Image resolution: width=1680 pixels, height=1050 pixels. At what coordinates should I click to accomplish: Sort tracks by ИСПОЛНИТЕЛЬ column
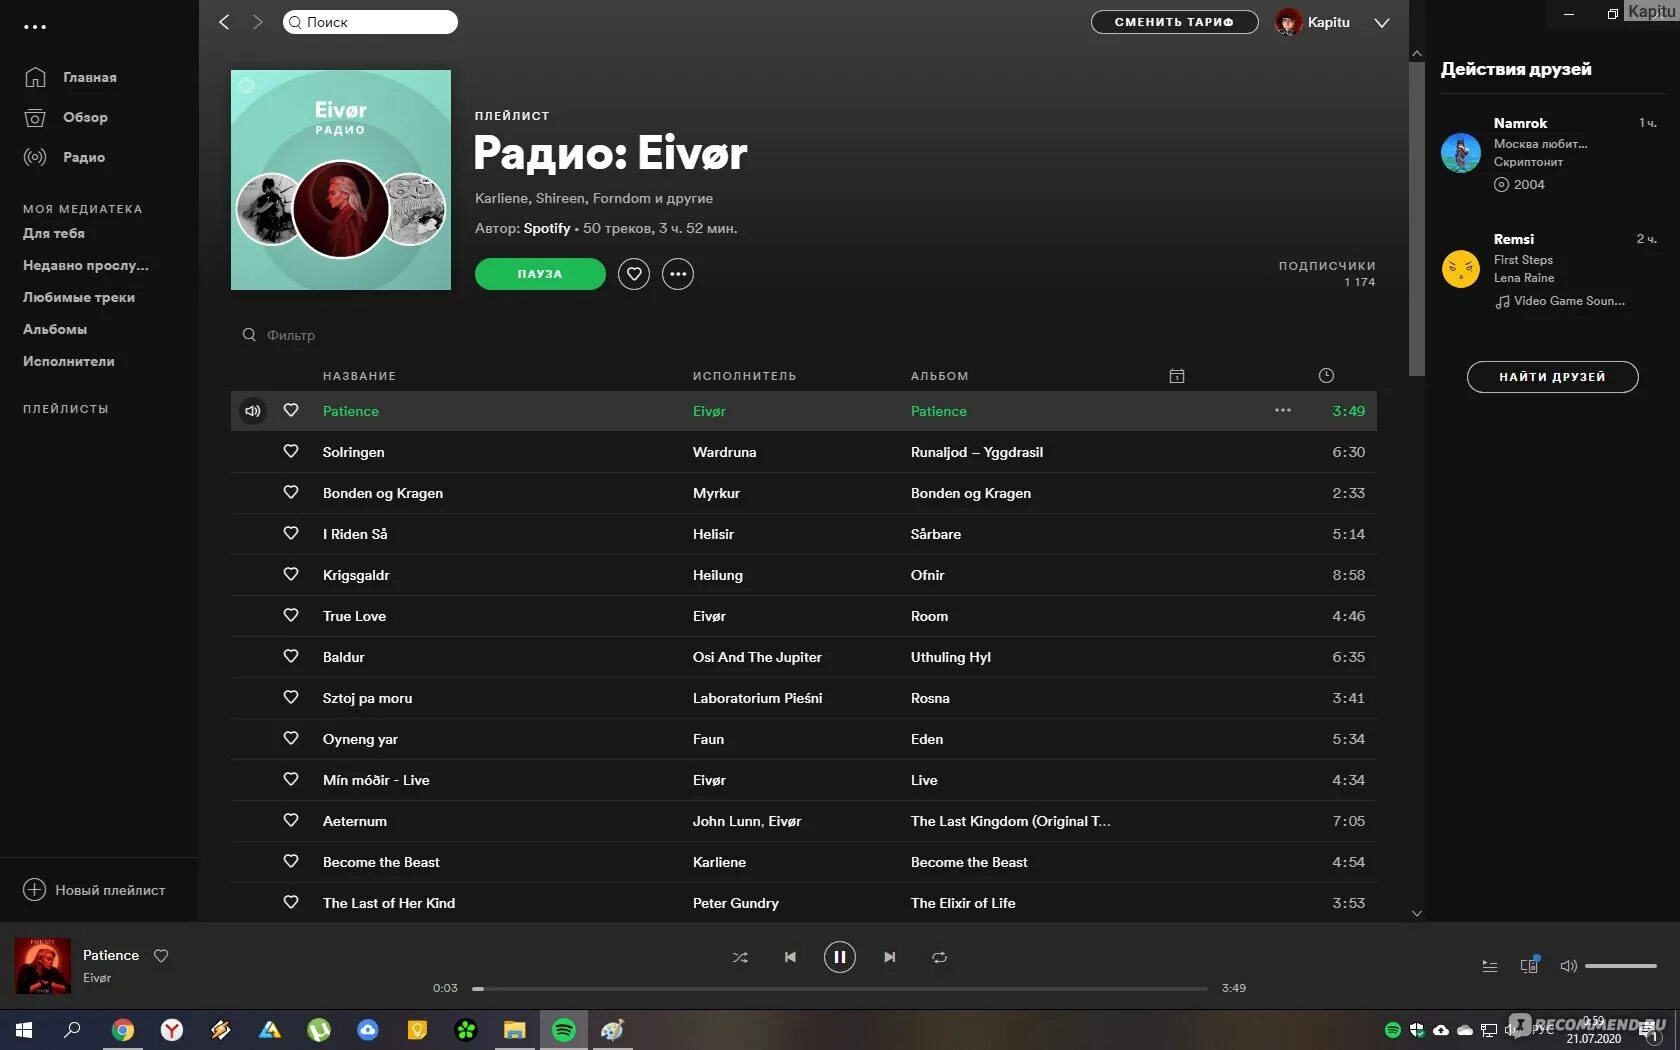coord(744,376)
